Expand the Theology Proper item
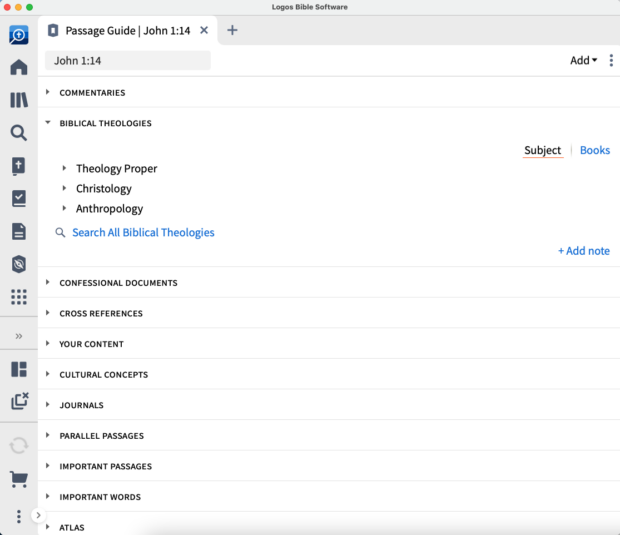This screenshot has height=535, width=620. [64, 168]
